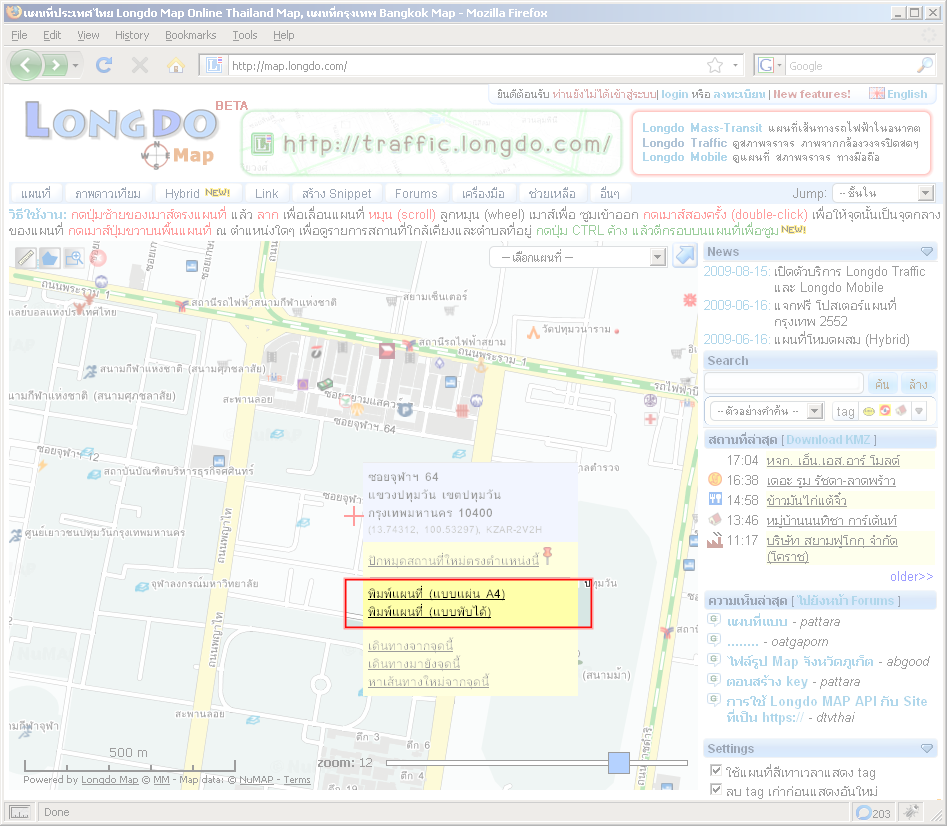The height and width of the screenshot is (826, 947).
Task: Click the Google search input field
Action: click(850, 65)
